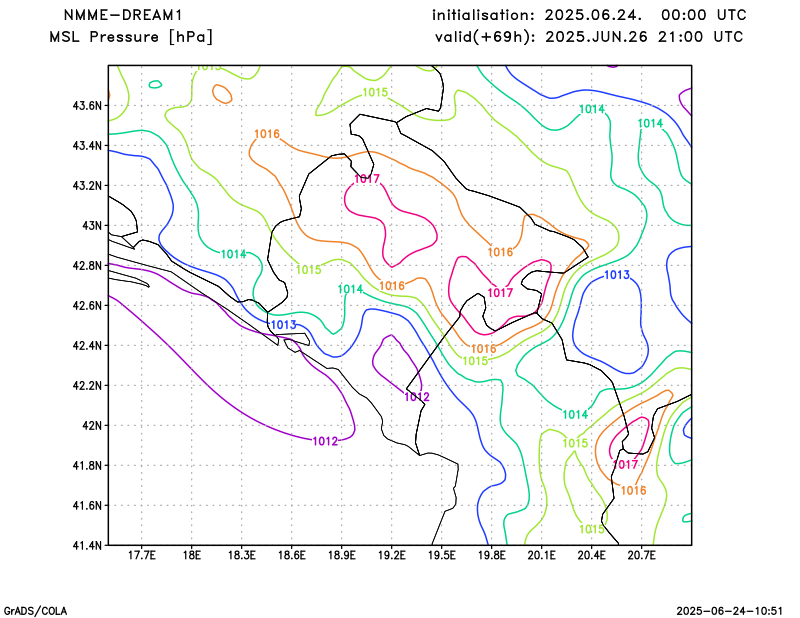Viewport: 800px width, 618px height.
Task: Click the 18.3E longitude label
Action: (x=241, y=556)
